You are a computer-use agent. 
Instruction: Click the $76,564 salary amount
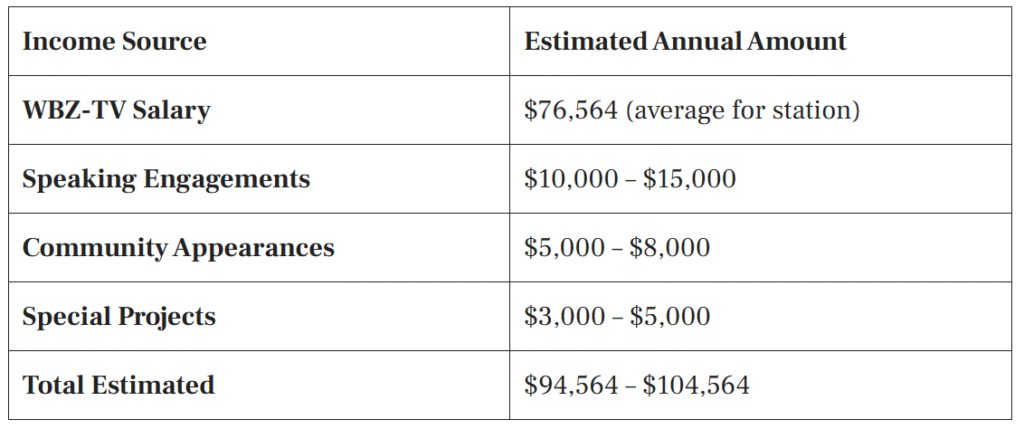(x=571, y=110)
